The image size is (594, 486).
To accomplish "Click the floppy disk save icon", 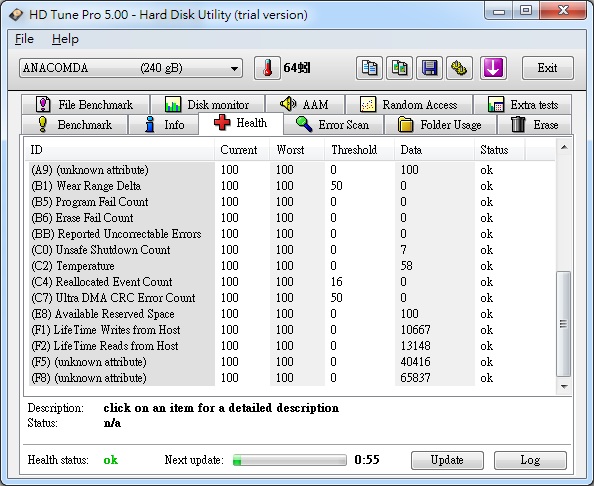I will 429,68.
